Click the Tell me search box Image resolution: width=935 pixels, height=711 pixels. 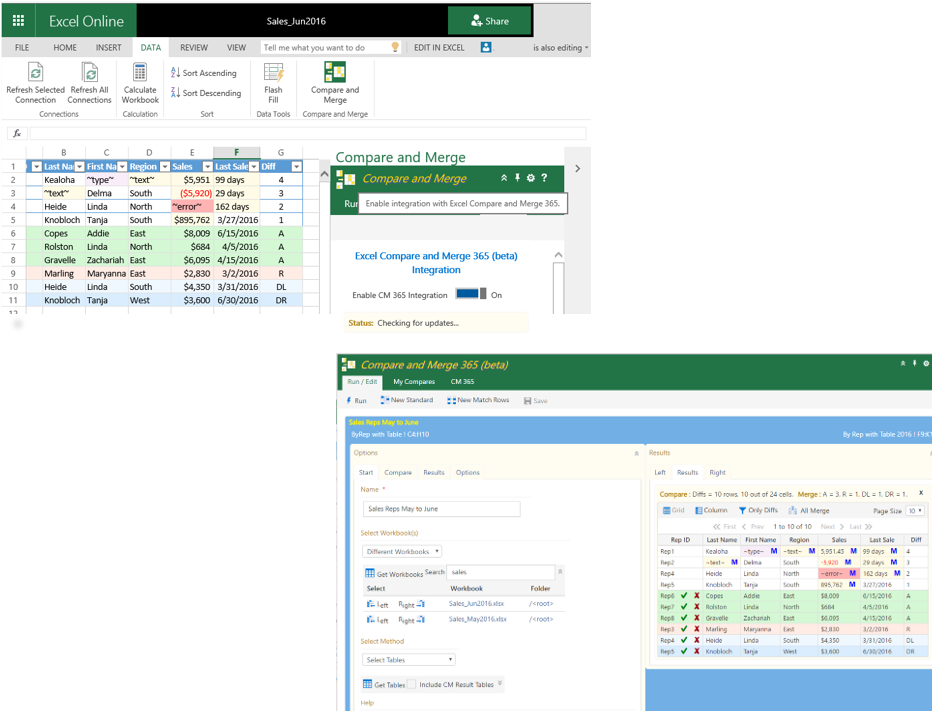click(x=326, y=48)
